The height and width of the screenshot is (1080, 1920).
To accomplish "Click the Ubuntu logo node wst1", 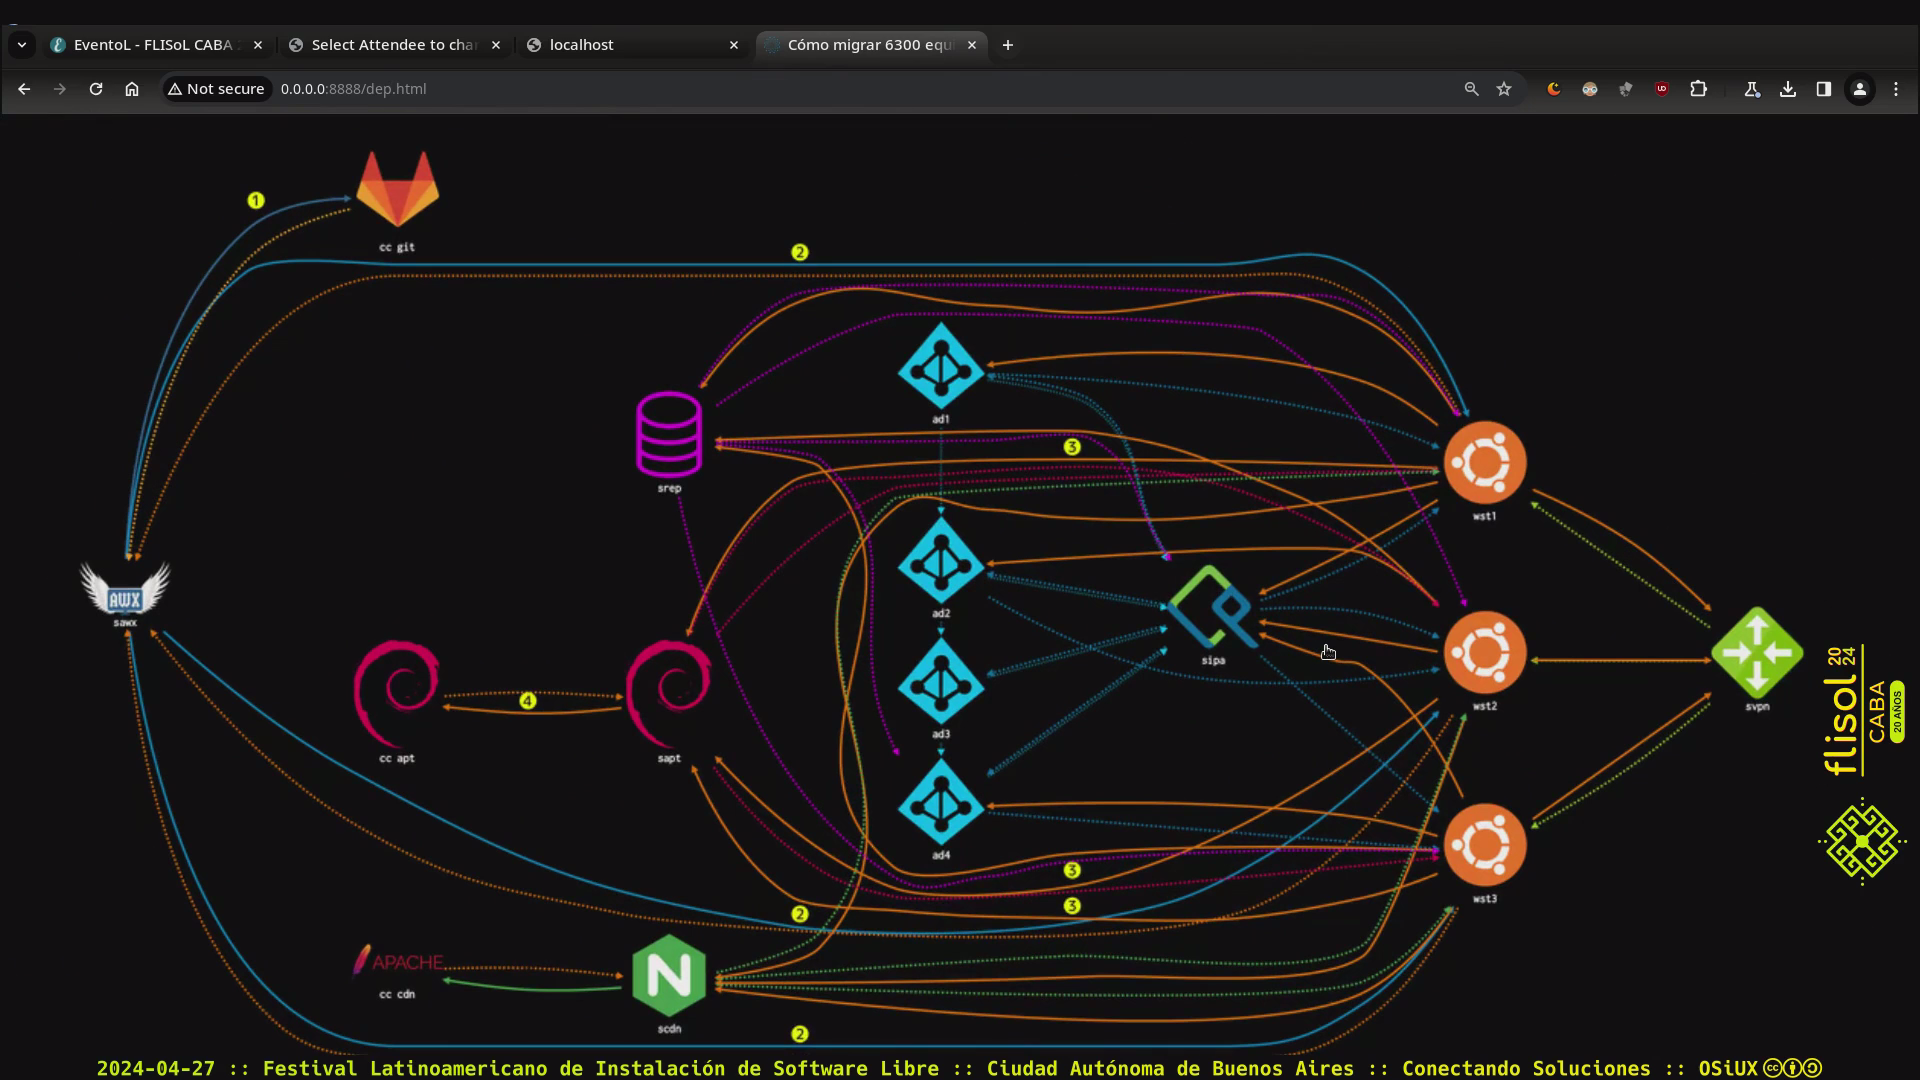I will (1485, 462).
